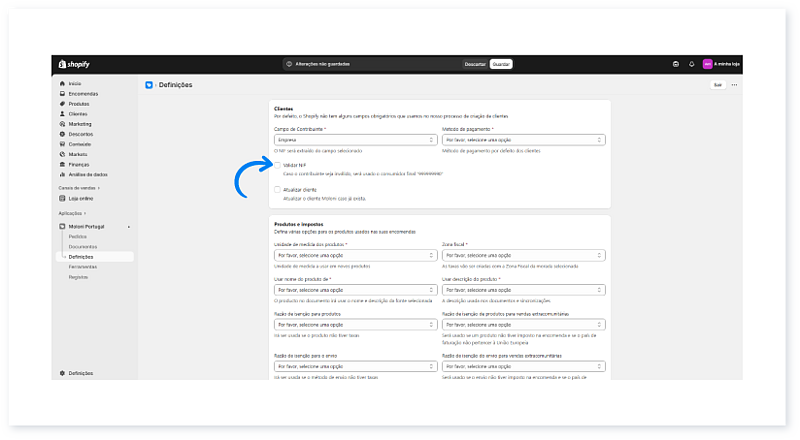
Task: Open the Zona fiscal dropdown
Action: [522, 255]
